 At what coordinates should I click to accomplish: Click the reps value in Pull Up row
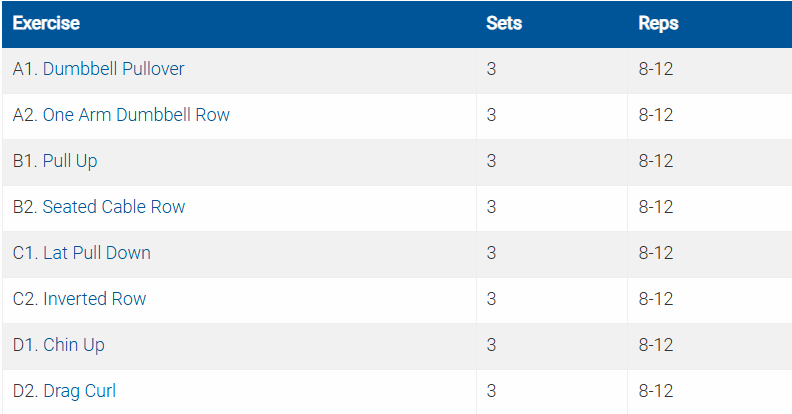point(656,161)
